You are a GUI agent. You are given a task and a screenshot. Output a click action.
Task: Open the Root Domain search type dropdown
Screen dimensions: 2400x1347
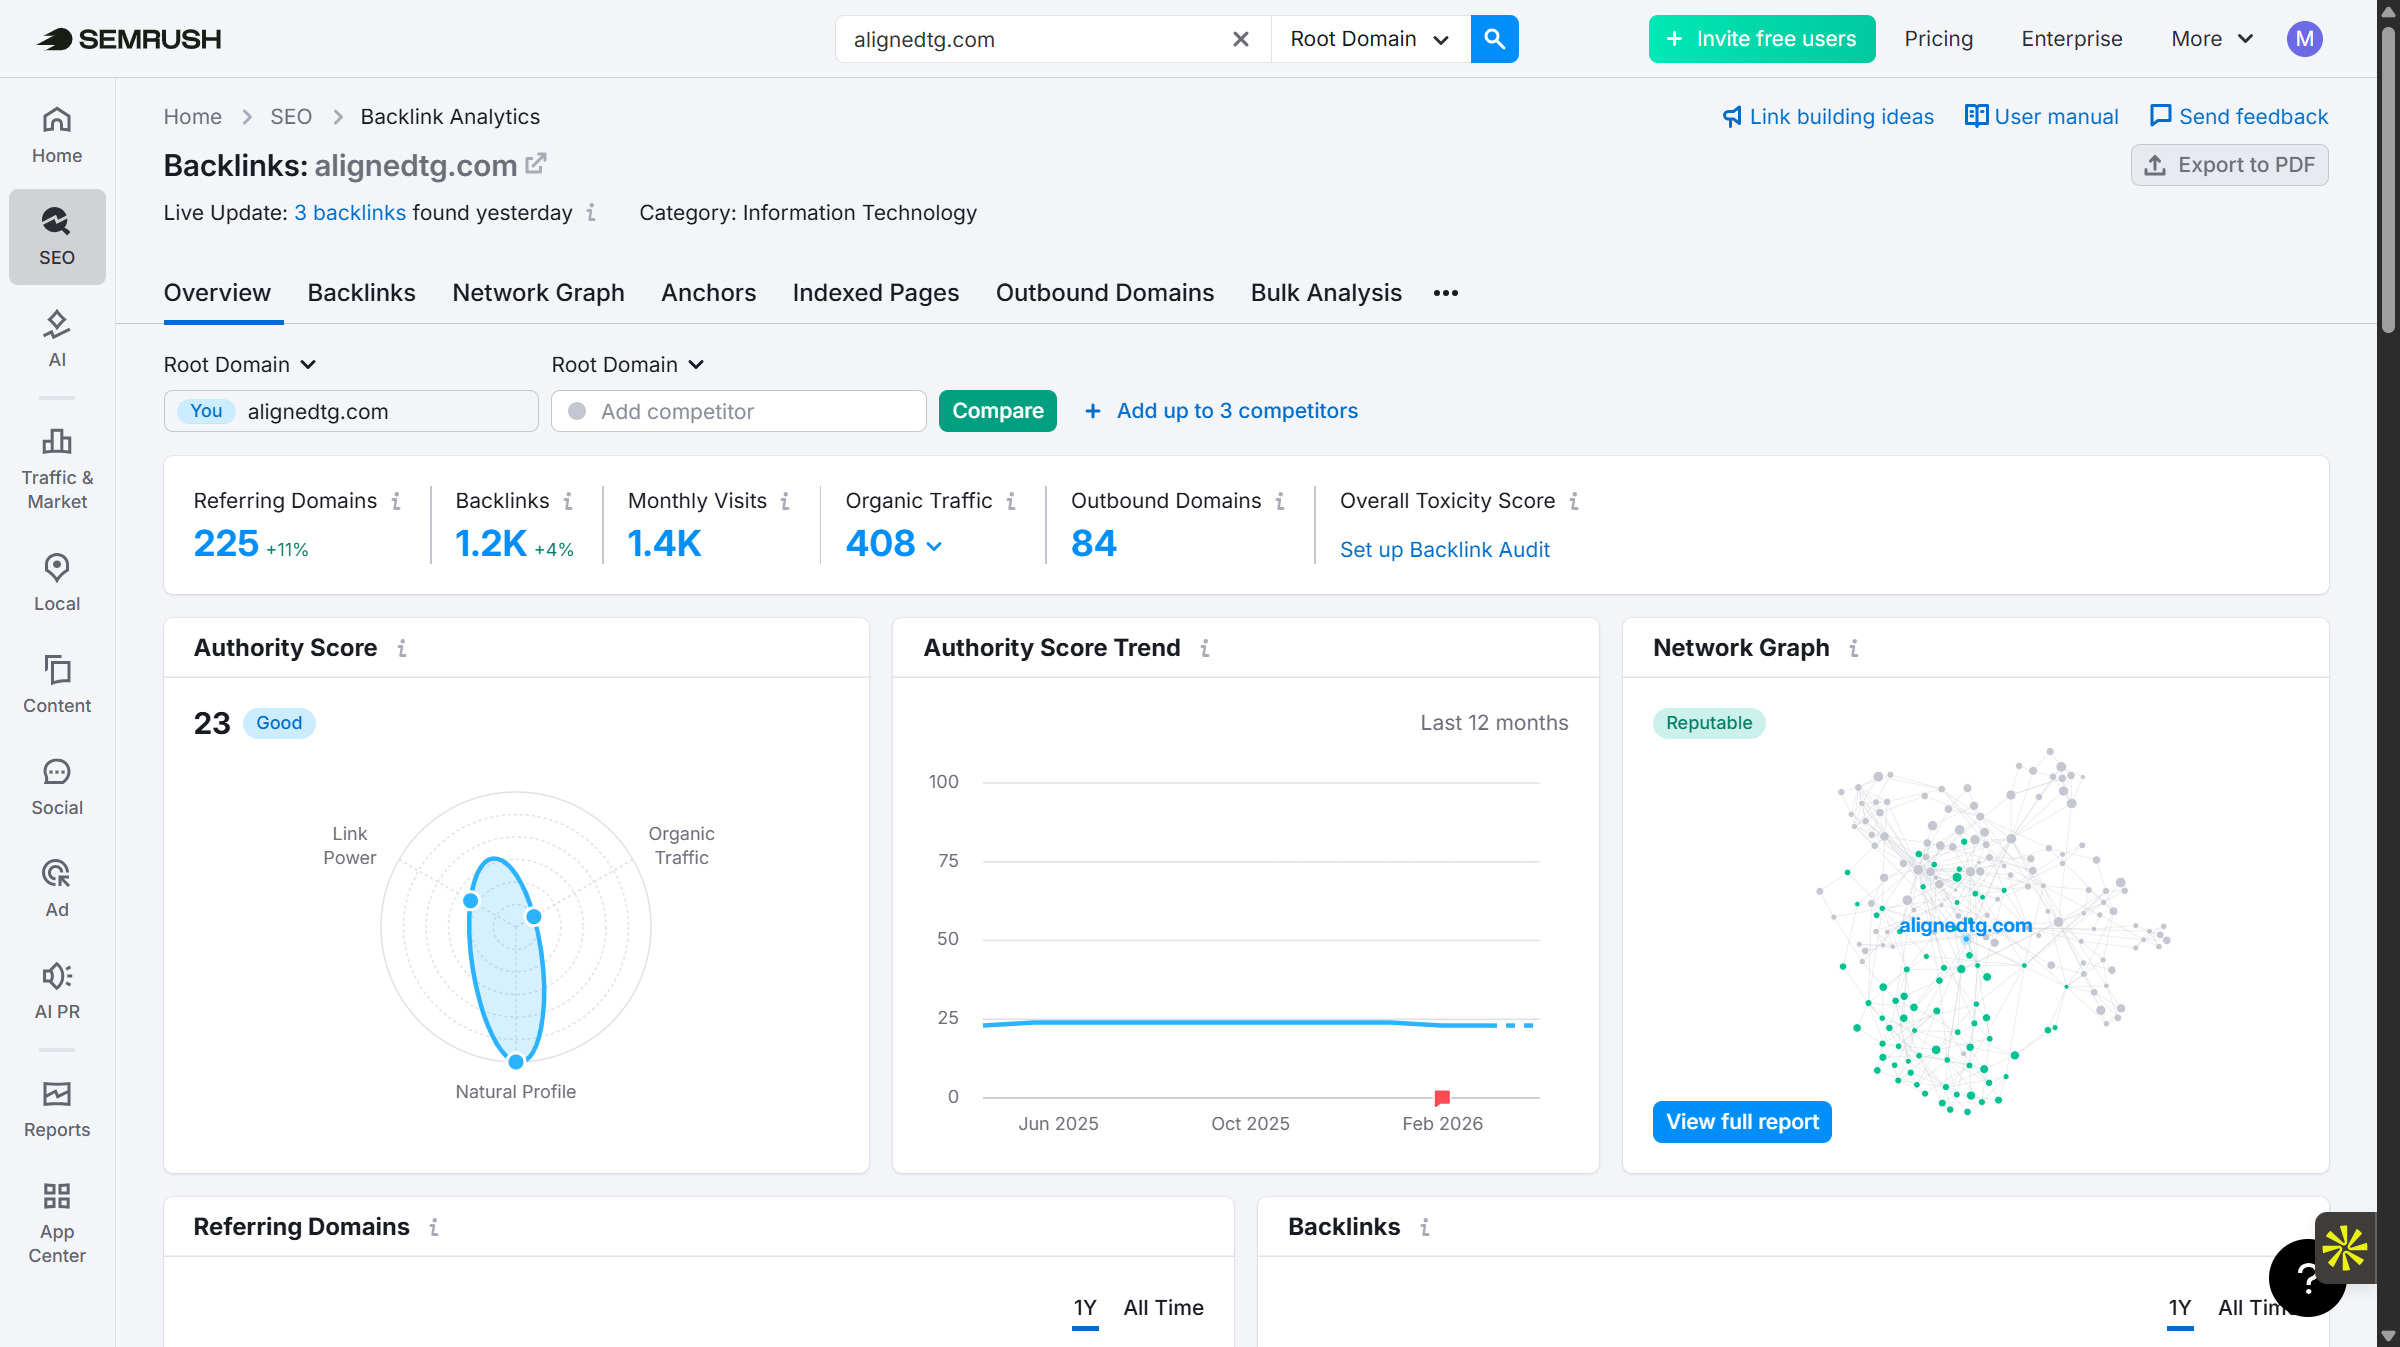pos(1368,39)
